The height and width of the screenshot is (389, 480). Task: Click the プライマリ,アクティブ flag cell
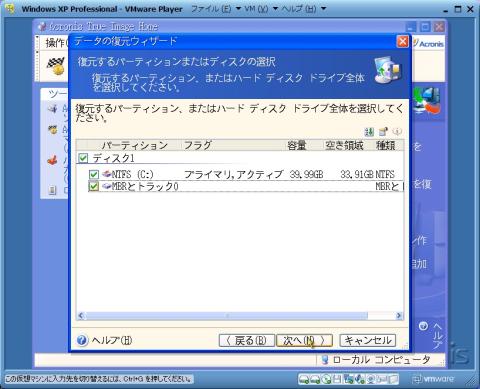point(233,174)
